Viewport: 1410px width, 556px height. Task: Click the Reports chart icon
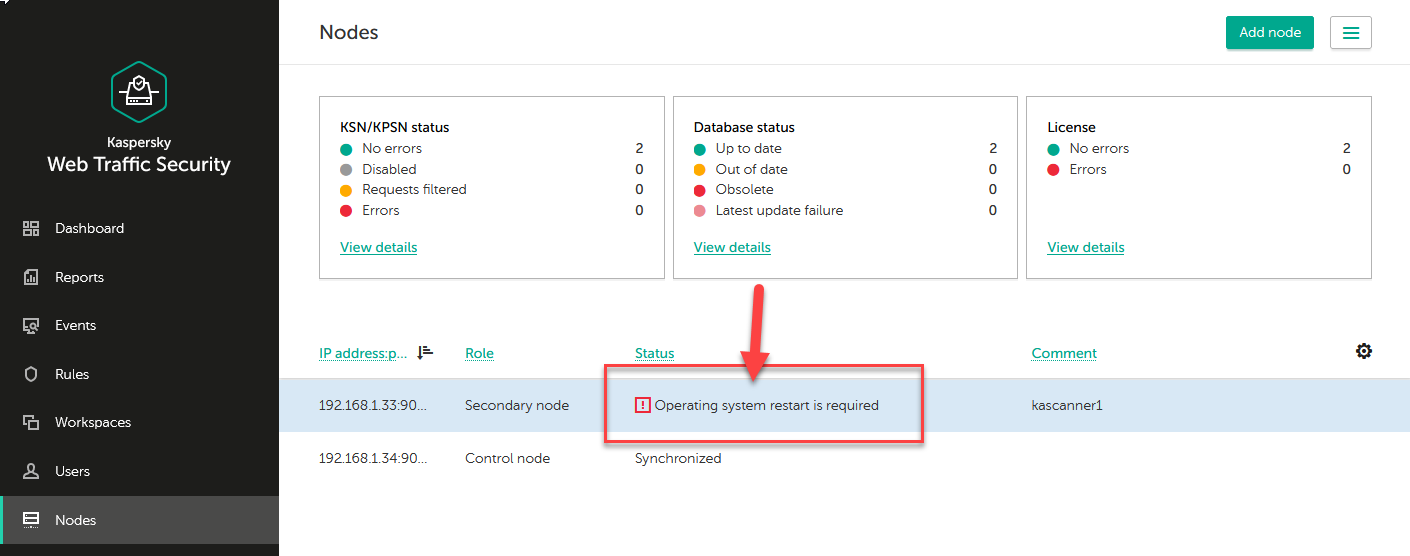[31, 277]
